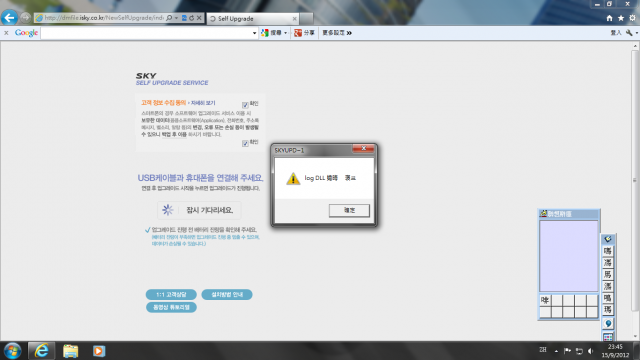Viewport: 640px width, 360px height.
Task: Open 1:1 고객상담 customer support
Action: pos(171,294)
